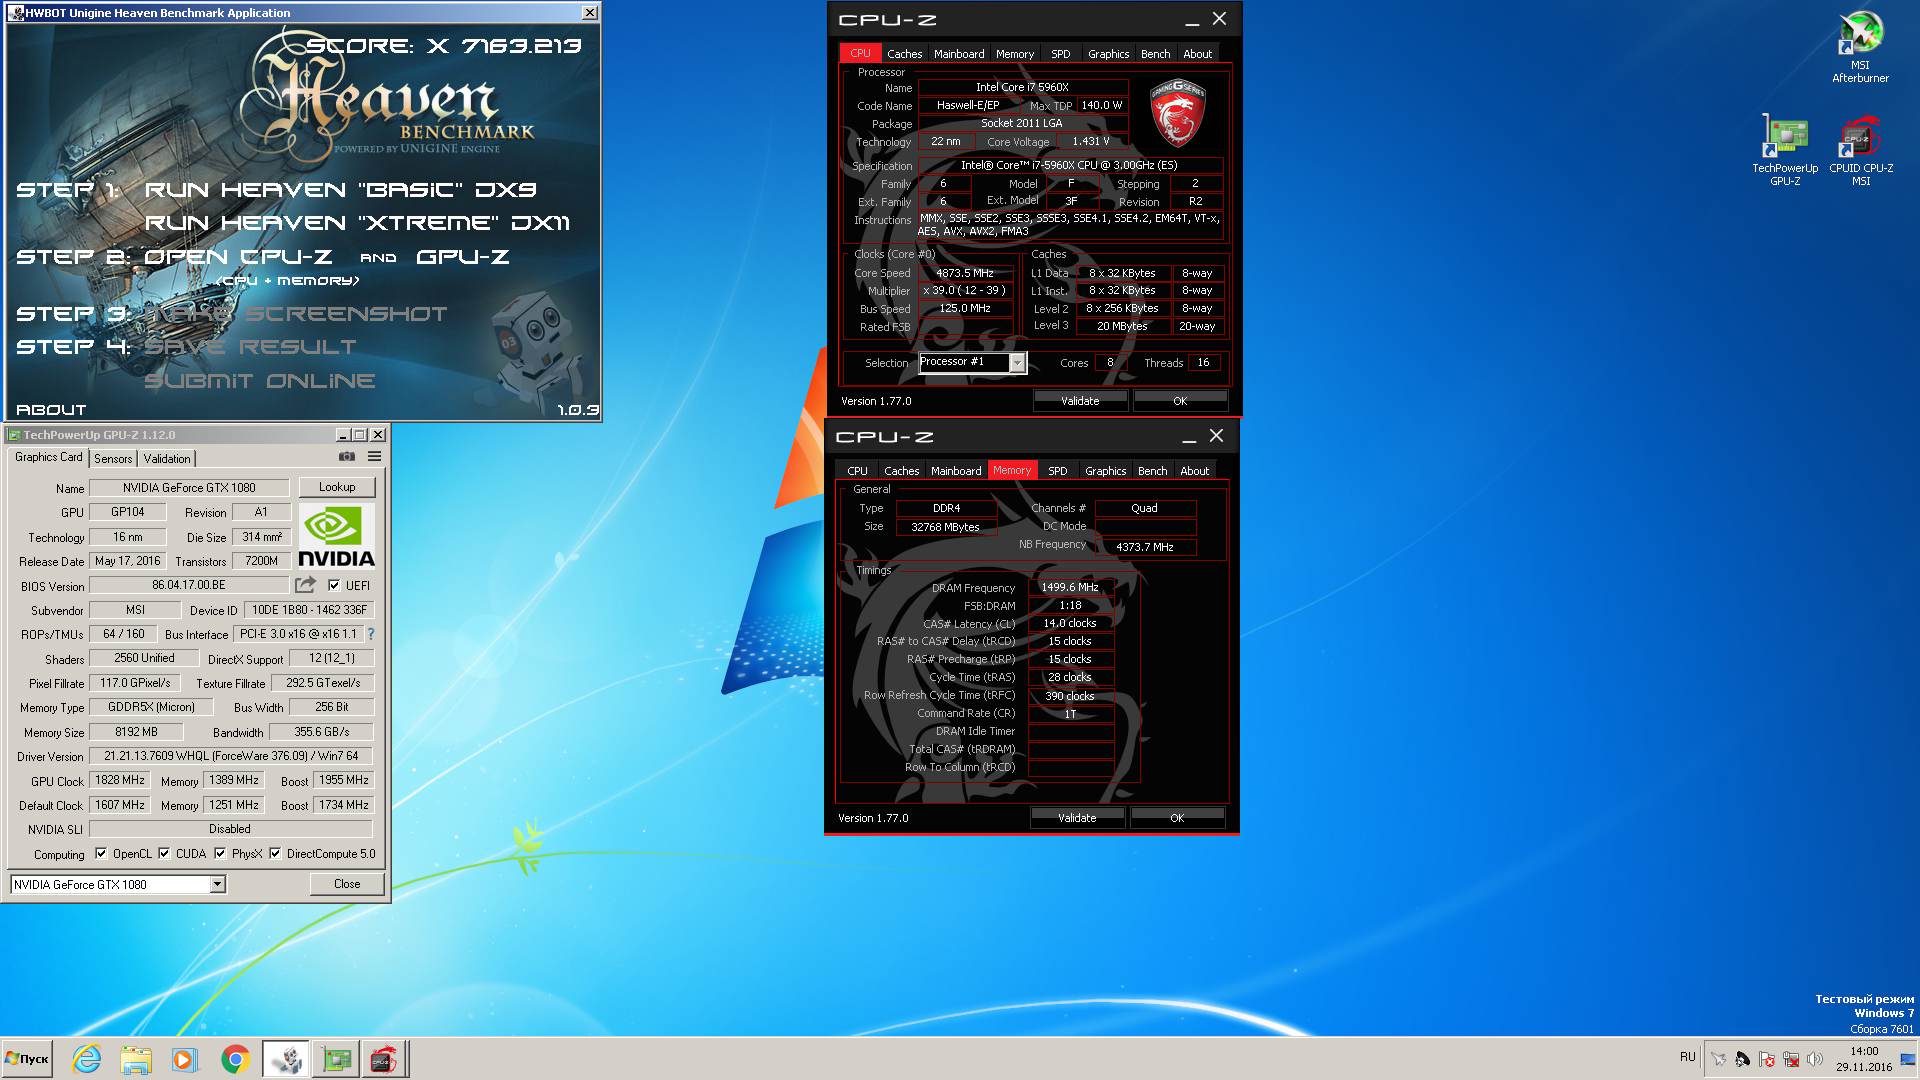Open SPD tab in upper CPU-Z window
Screen dimensions: 1920x1080
point(1061,54)
